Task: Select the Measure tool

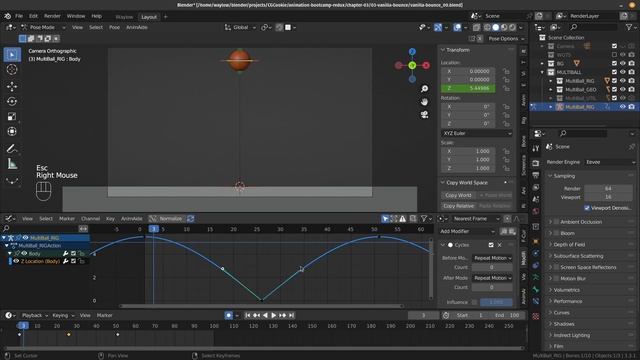Action: [12, 164]
